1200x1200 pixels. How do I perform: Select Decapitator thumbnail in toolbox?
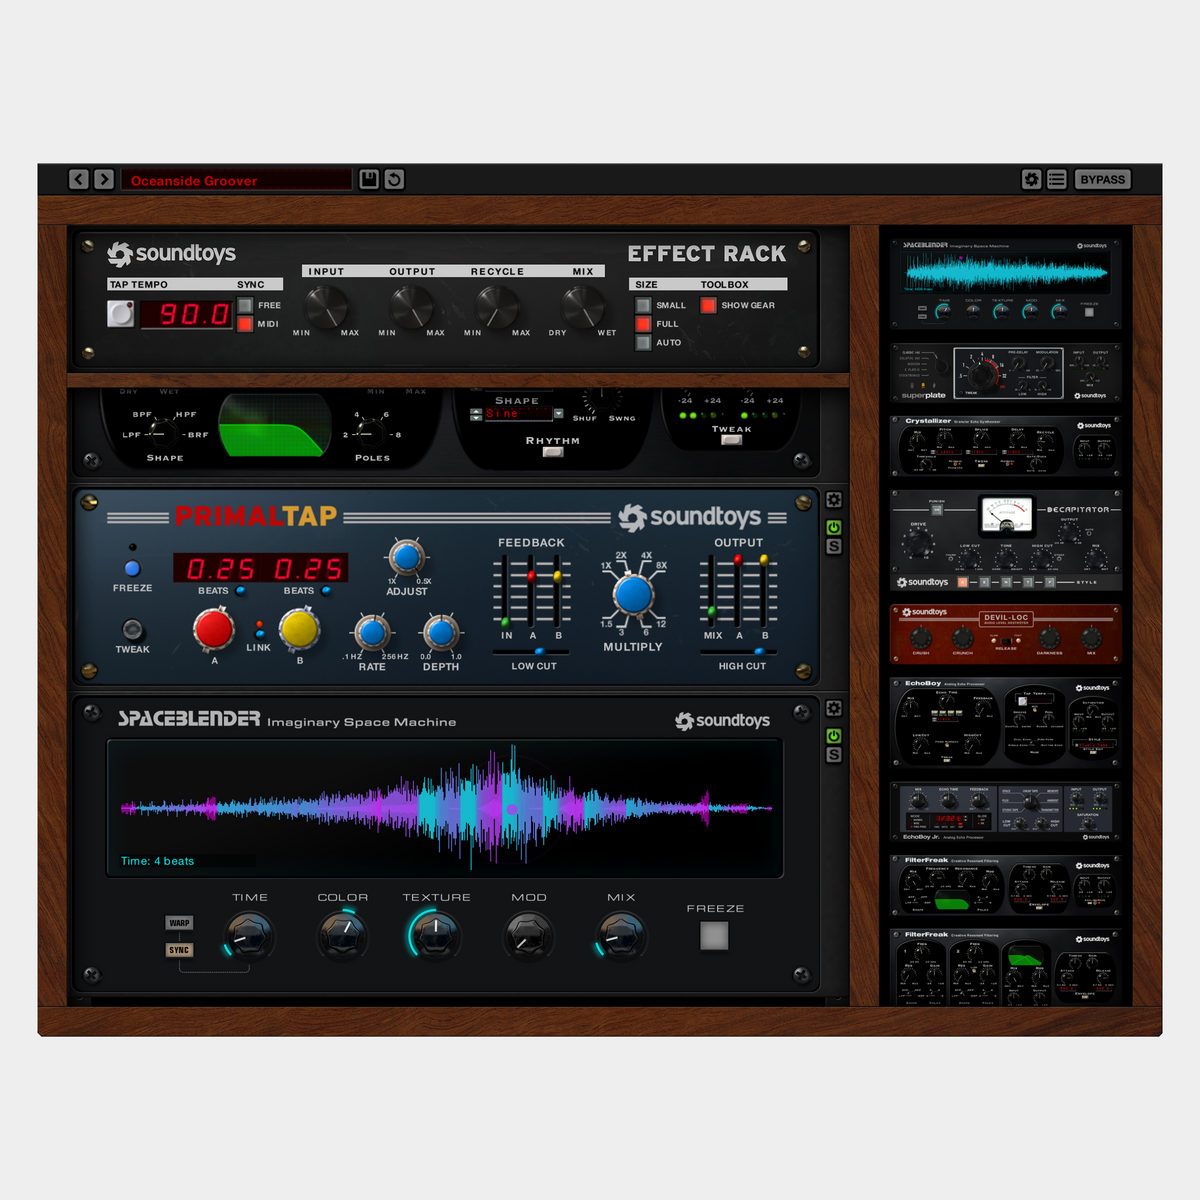point(1005,540)
